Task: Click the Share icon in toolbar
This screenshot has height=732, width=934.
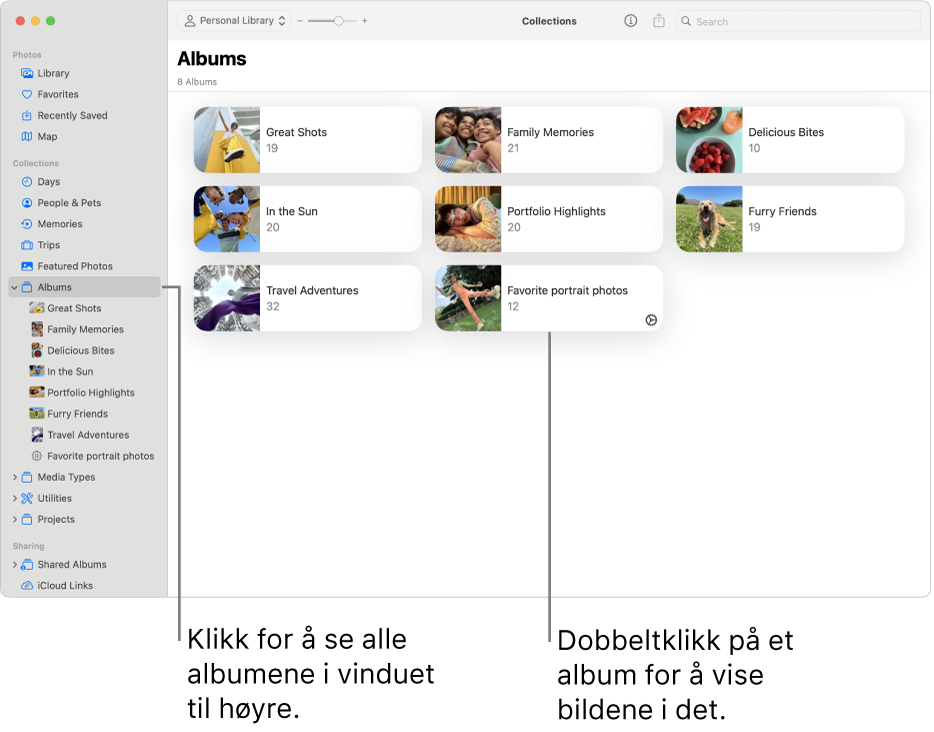Action: point(659,21)
